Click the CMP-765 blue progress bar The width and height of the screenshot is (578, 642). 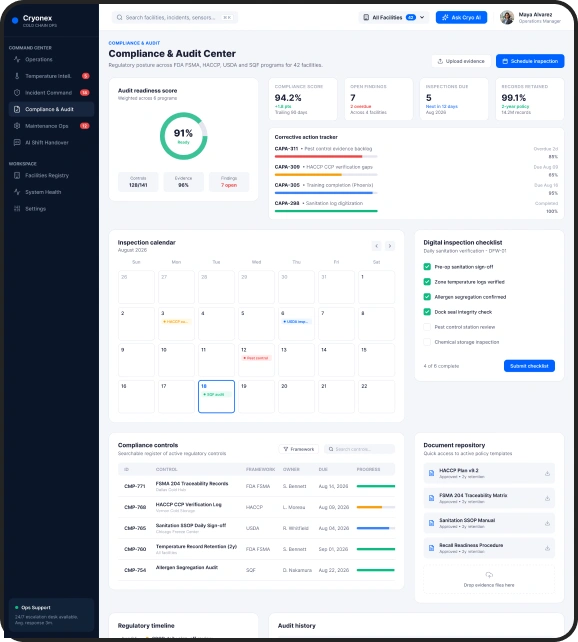[x=376, y=528]
